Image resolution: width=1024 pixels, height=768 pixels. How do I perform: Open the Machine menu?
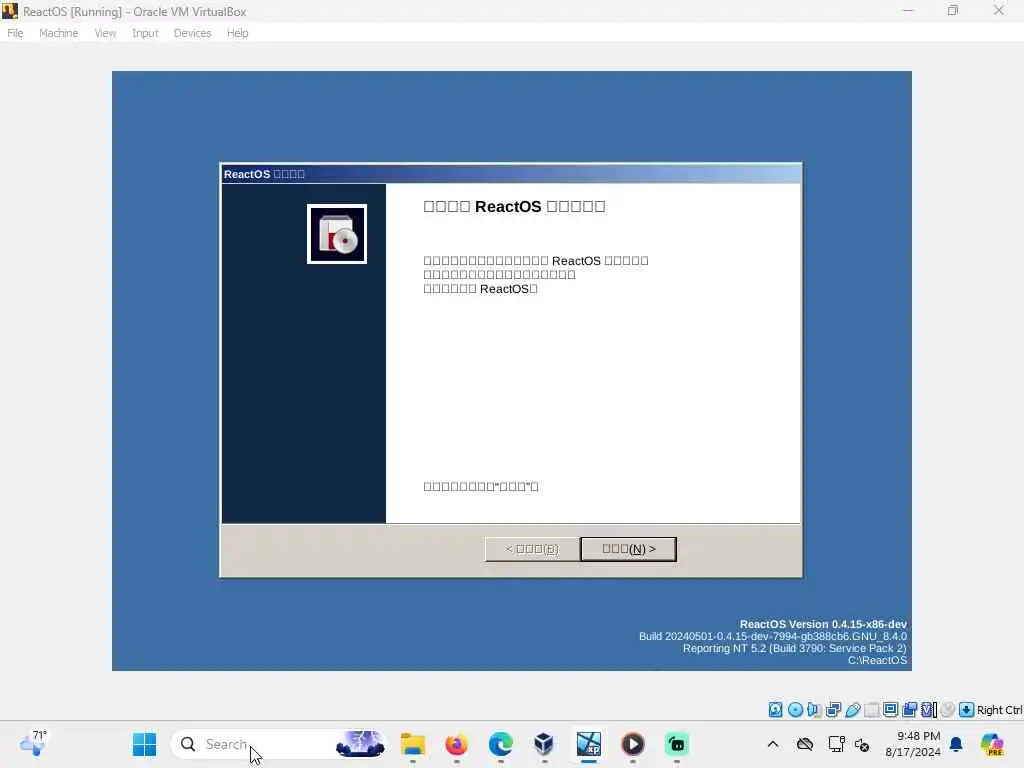[58, 33]
